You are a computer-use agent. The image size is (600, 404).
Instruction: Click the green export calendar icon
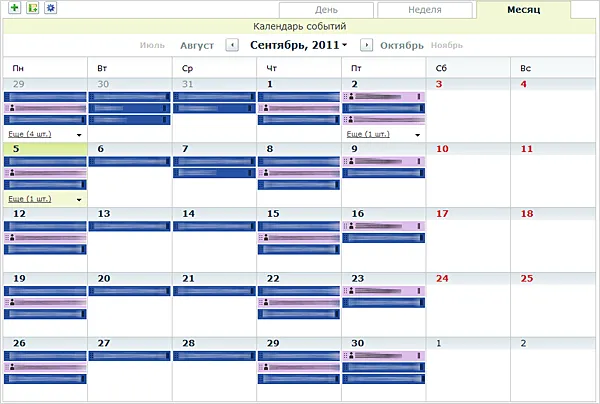(32, 8)
